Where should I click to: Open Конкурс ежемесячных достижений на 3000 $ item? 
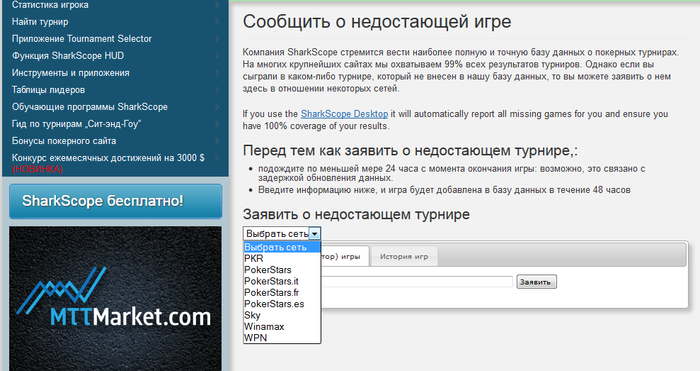(108, 163)
